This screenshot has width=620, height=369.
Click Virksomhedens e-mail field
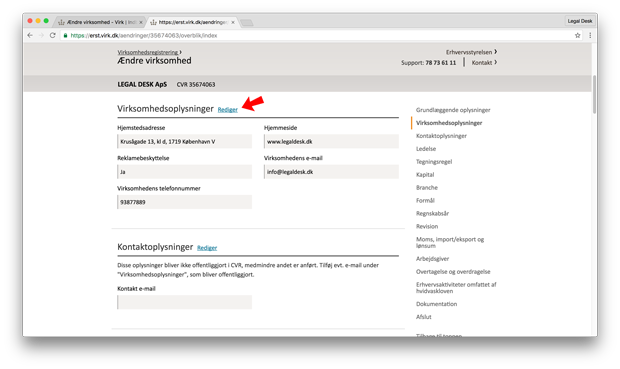tap(331, 172)
